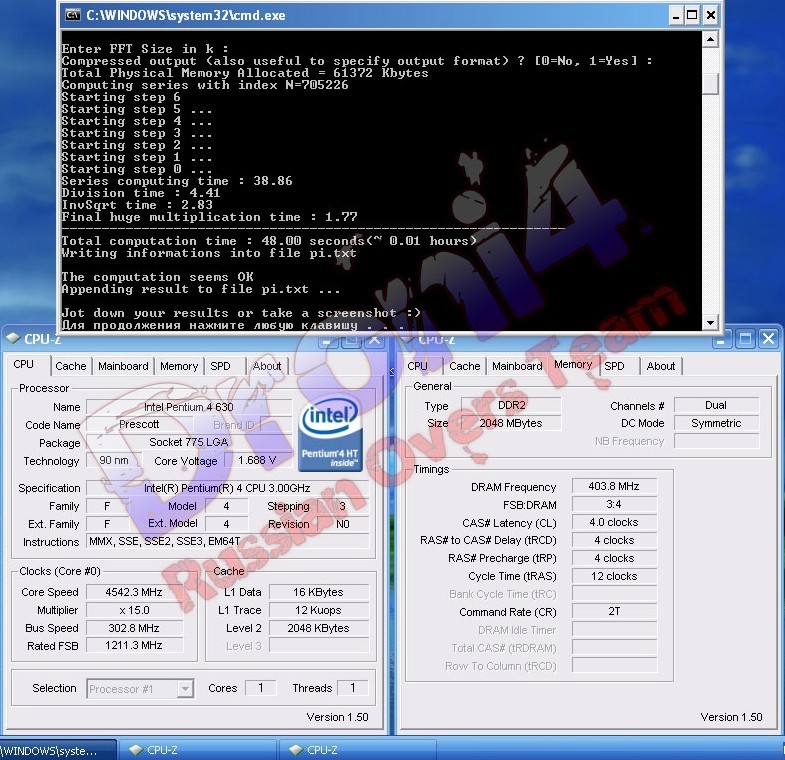The width and height of the screenshot is (785, 760).
Task: Open the Mainboard tab in left CPU-Z window
Action: [x=123, y=366]
